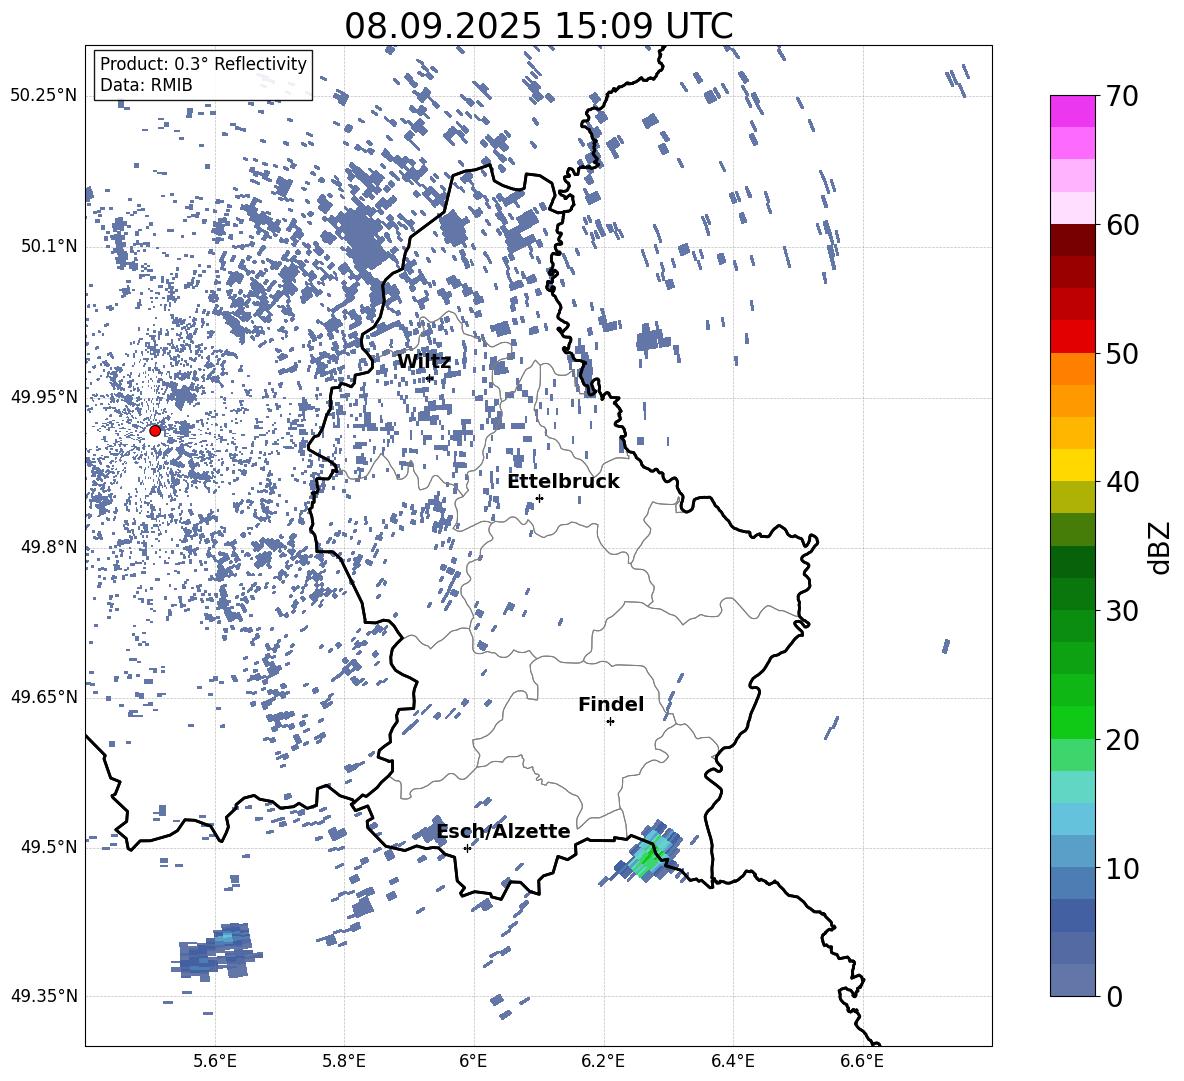
Task: Click the blue echo patch in southwest corner
Action: [215, 951]
